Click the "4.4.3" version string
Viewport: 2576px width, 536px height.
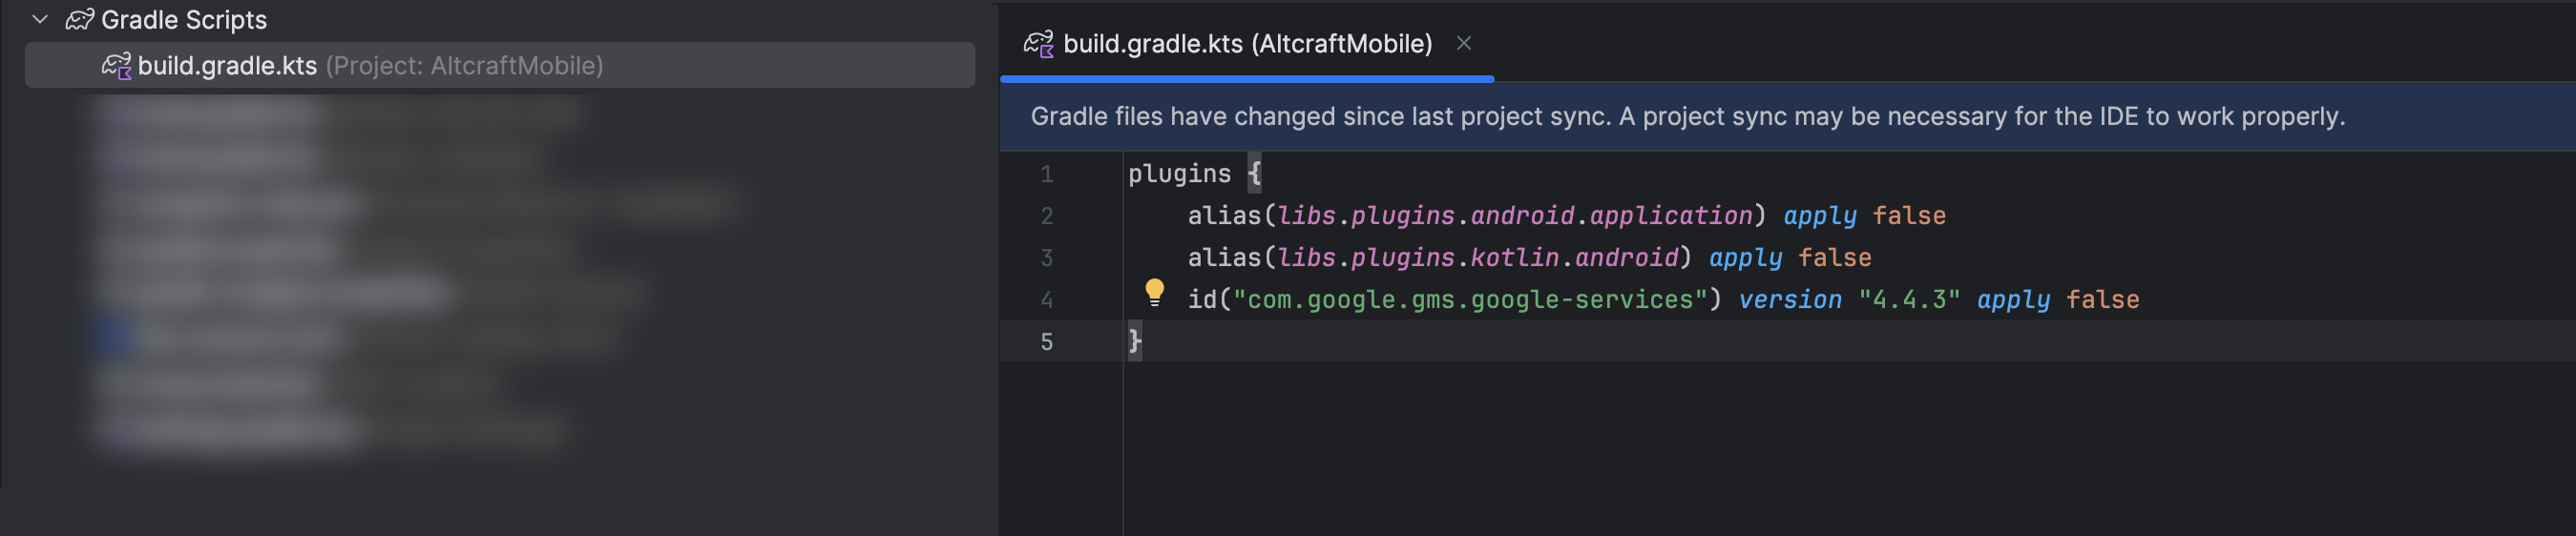[1908, 300]
